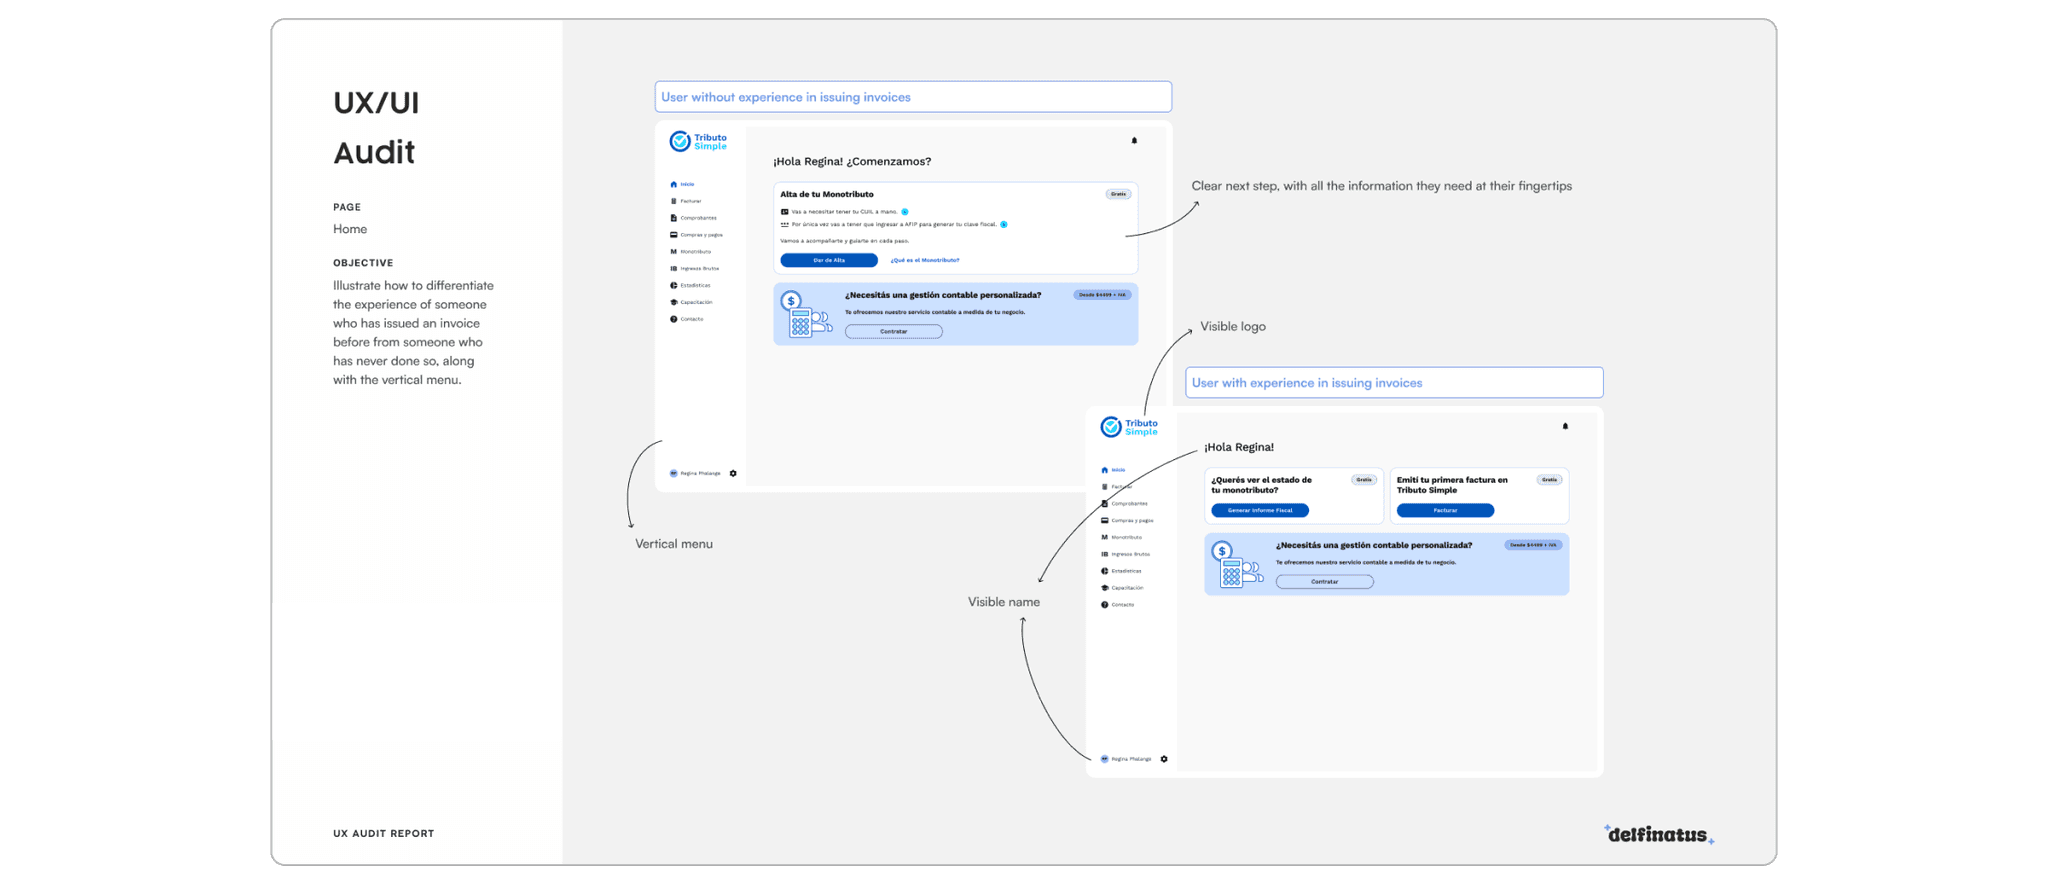
Task: Open Comprobantes in the ¿Comenzamos? mockup sidebar
Action: tap(693, 218)
